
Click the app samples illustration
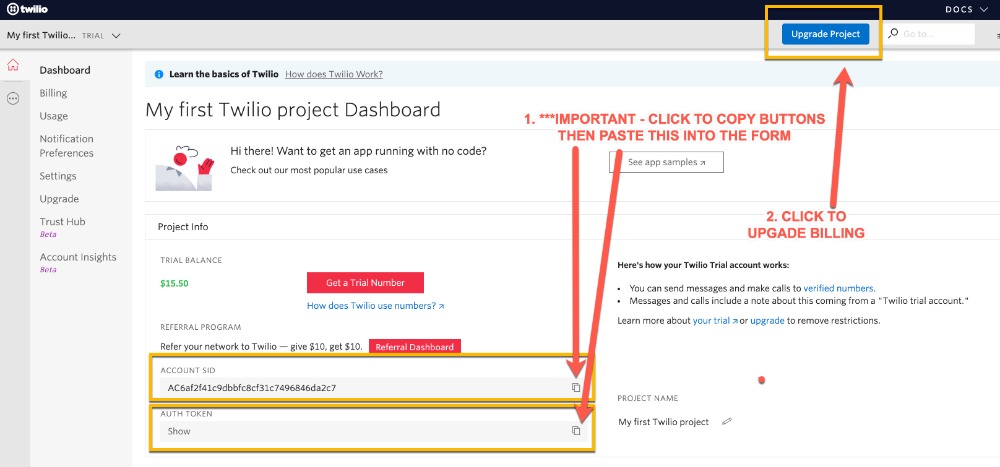pos(185,168)
